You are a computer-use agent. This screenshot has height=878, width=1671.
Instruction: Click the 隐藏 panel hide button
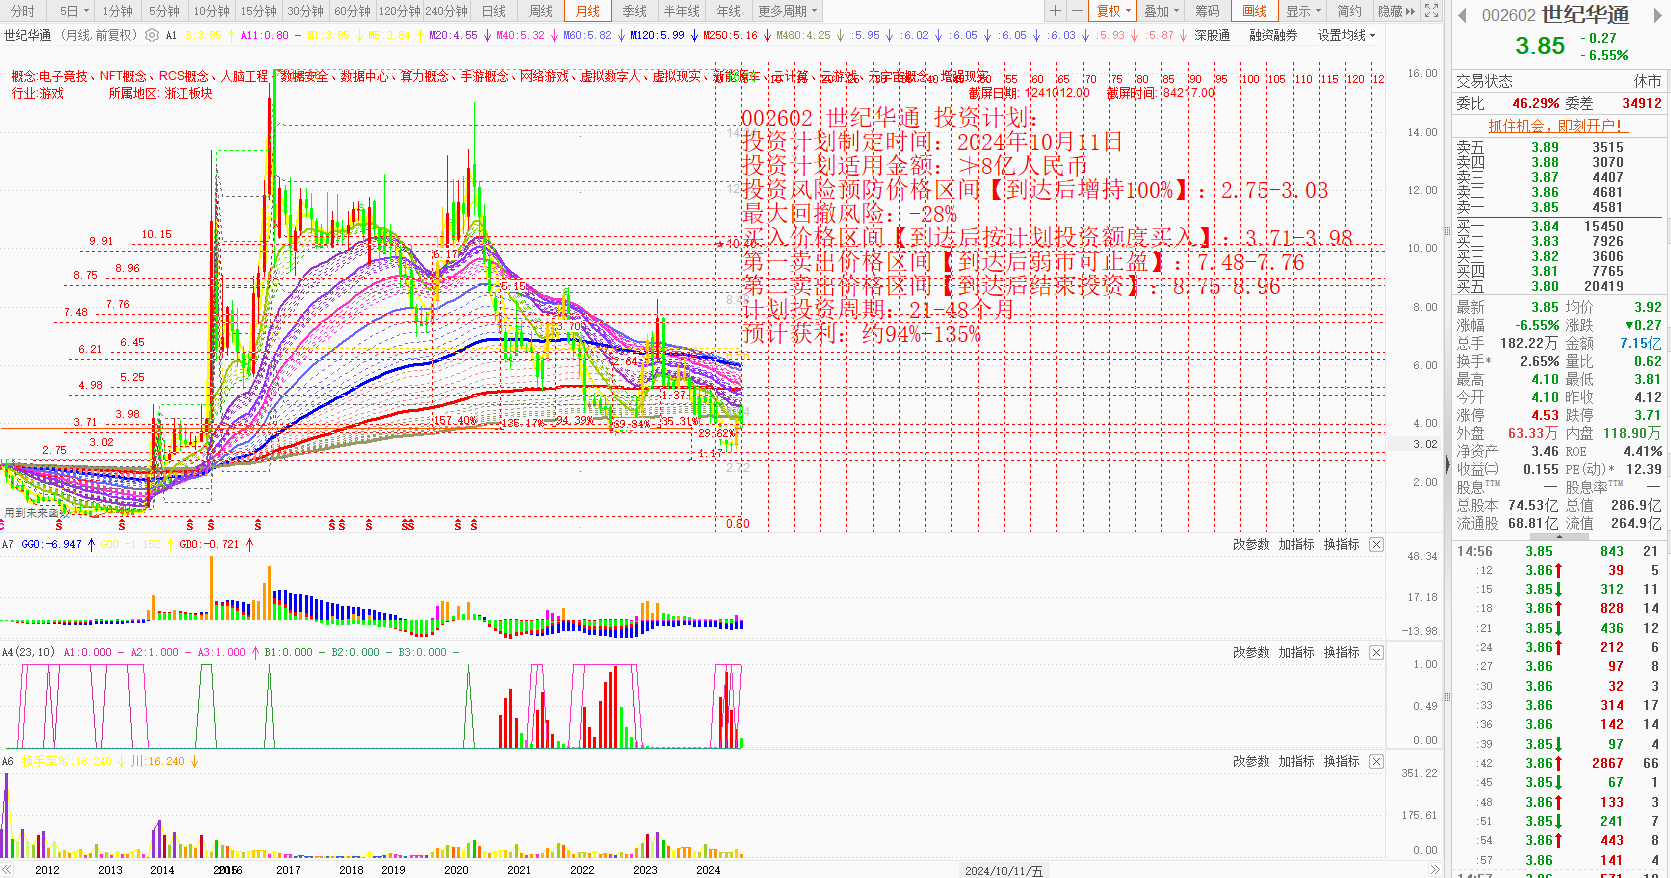pos(1397,11)
